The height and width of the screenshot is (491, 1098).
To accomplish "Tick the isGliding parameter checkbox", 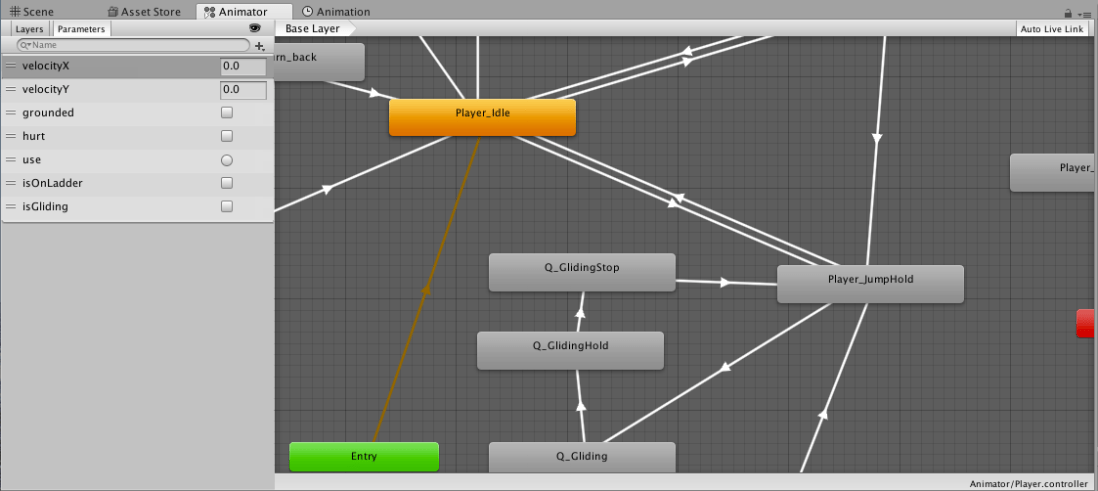I will pyautogui.click(x=227, y=207).
